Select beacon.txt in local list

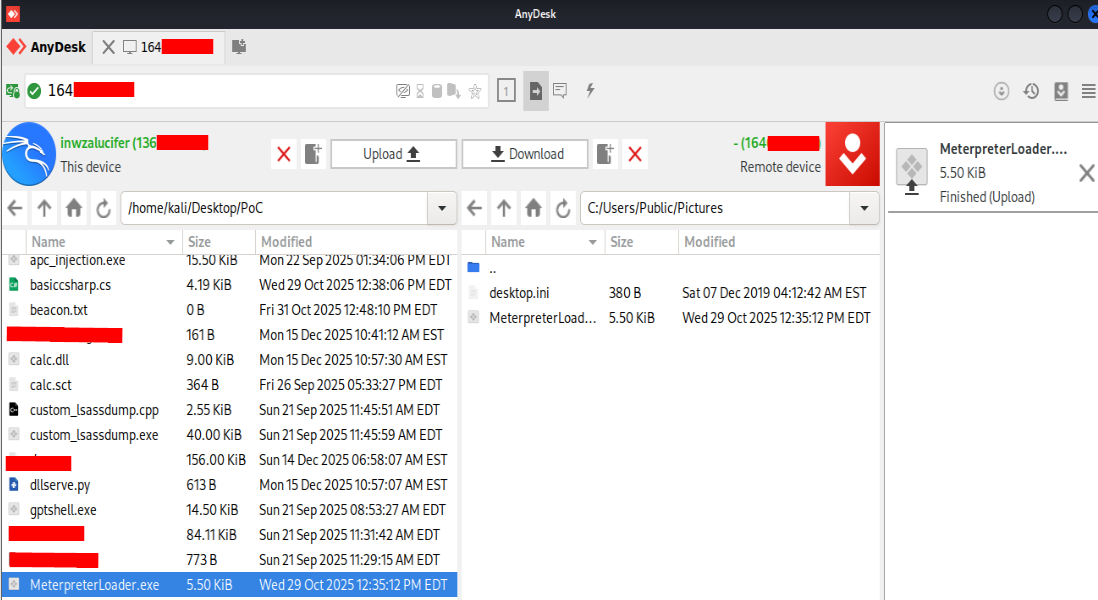tap(229, 310)
